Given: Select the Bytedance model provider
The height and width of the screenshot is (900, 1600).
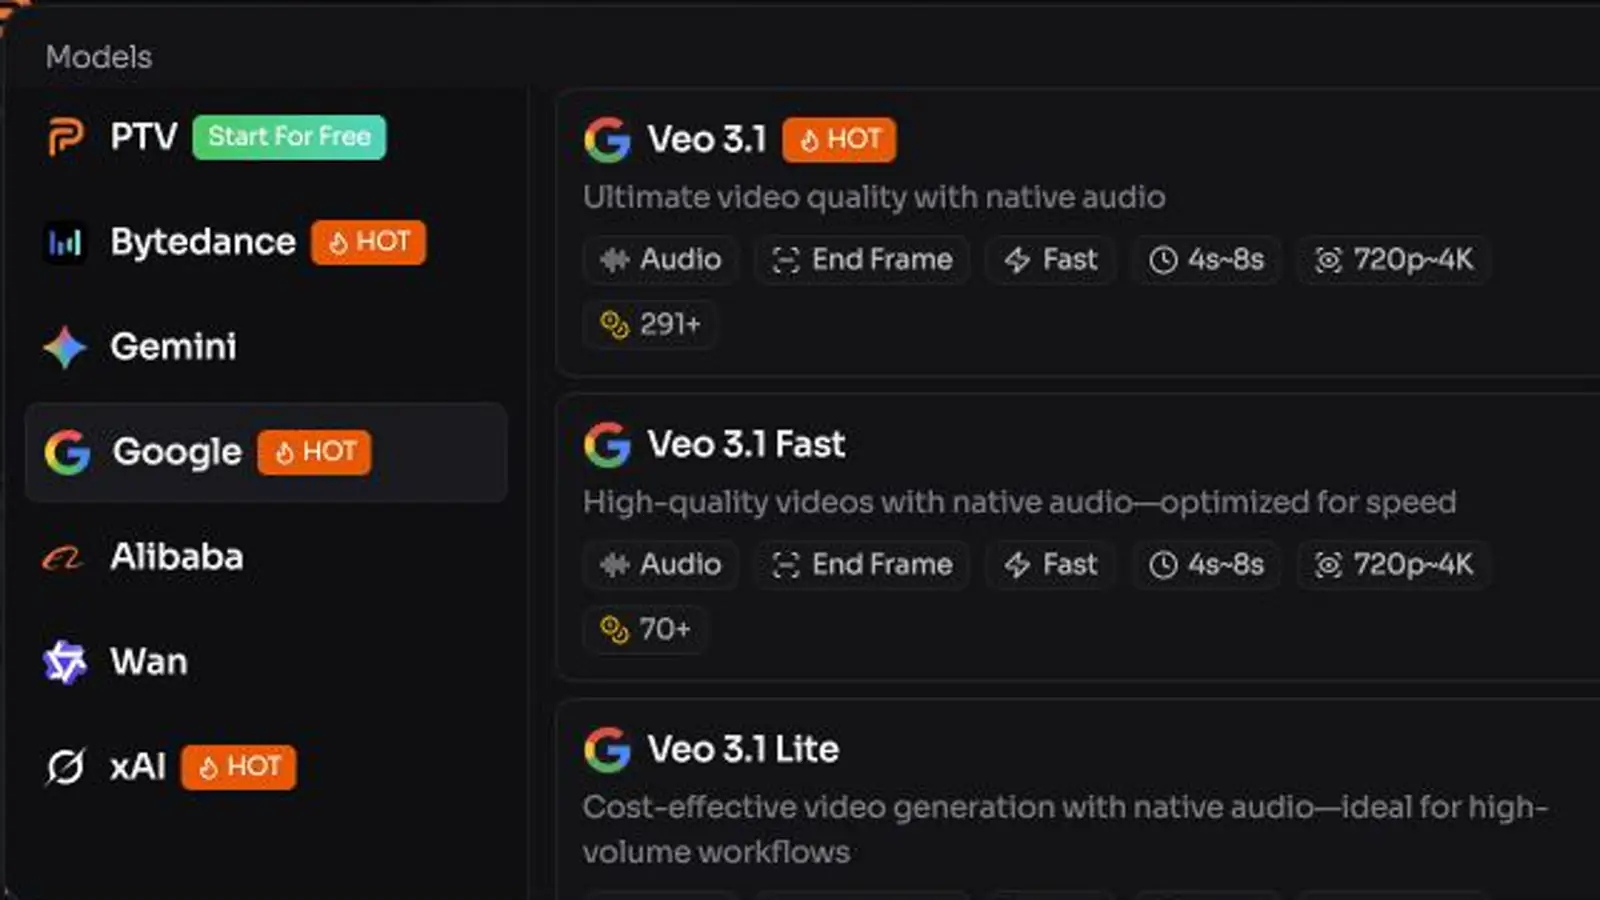Looking at the screenshot, I should click(x=266, y=242).
